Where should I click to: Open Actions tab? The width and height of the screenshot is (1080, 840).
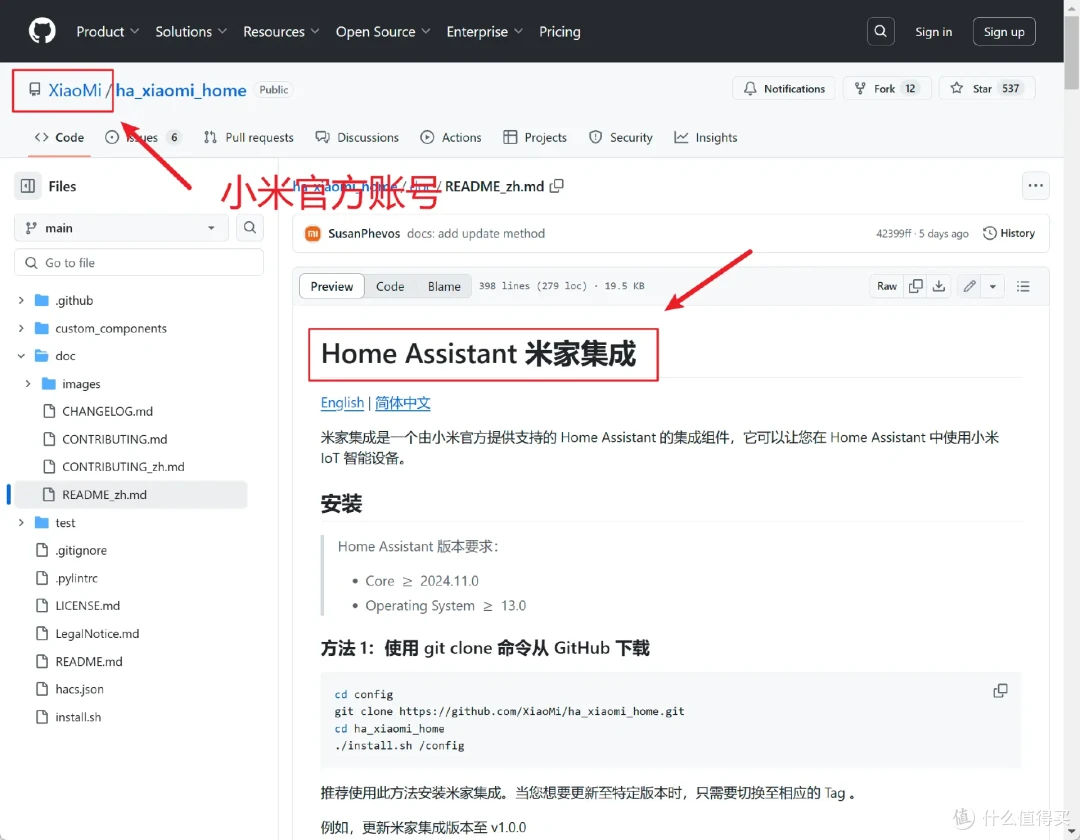pos(451,137)
